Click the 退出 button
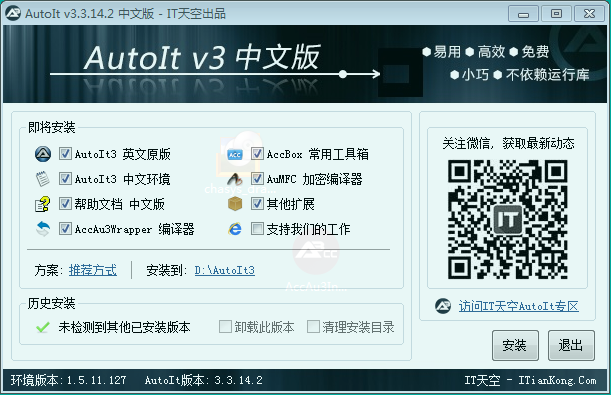Screen dimensions: 611x395 pos(571,345)
